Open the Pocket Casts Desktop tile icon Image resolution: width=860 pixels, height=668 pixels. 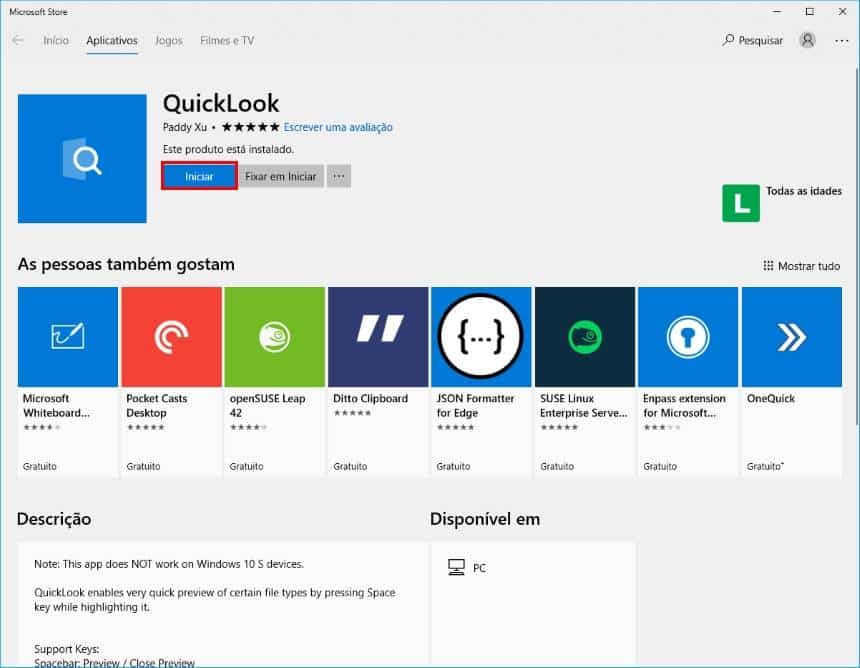[171, 337]
